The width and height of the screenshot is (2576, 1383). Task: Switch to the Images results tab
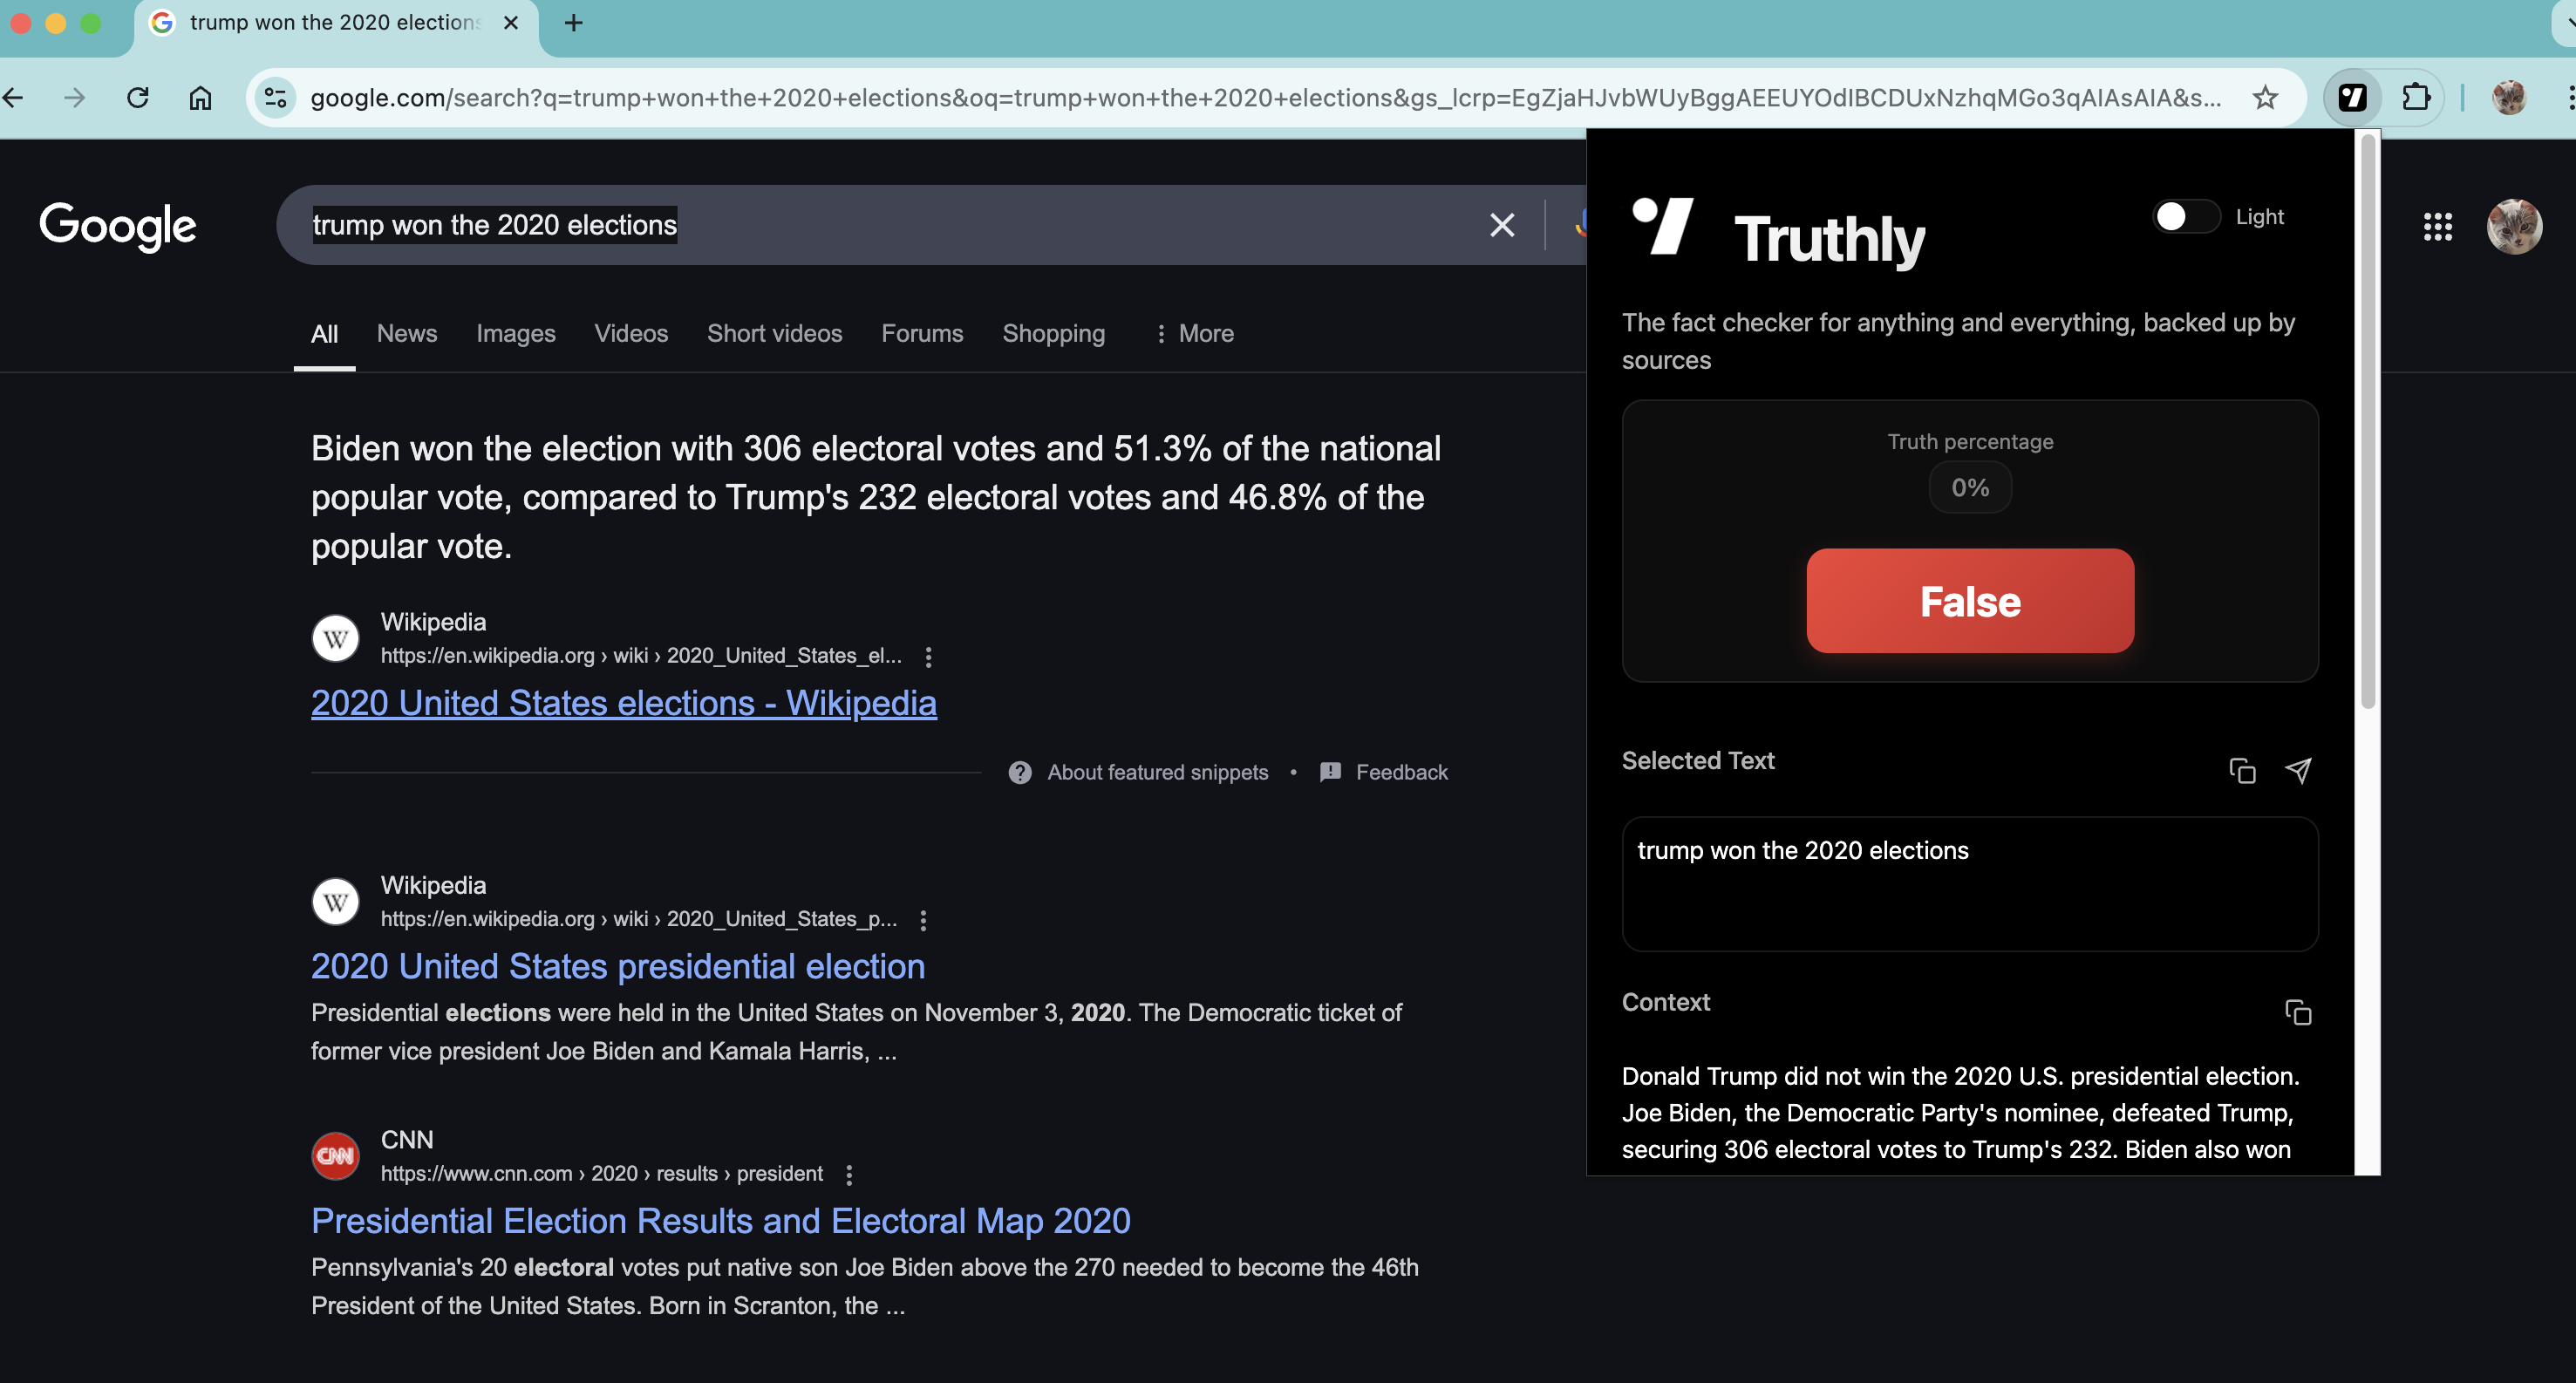[x=515, y=334]
